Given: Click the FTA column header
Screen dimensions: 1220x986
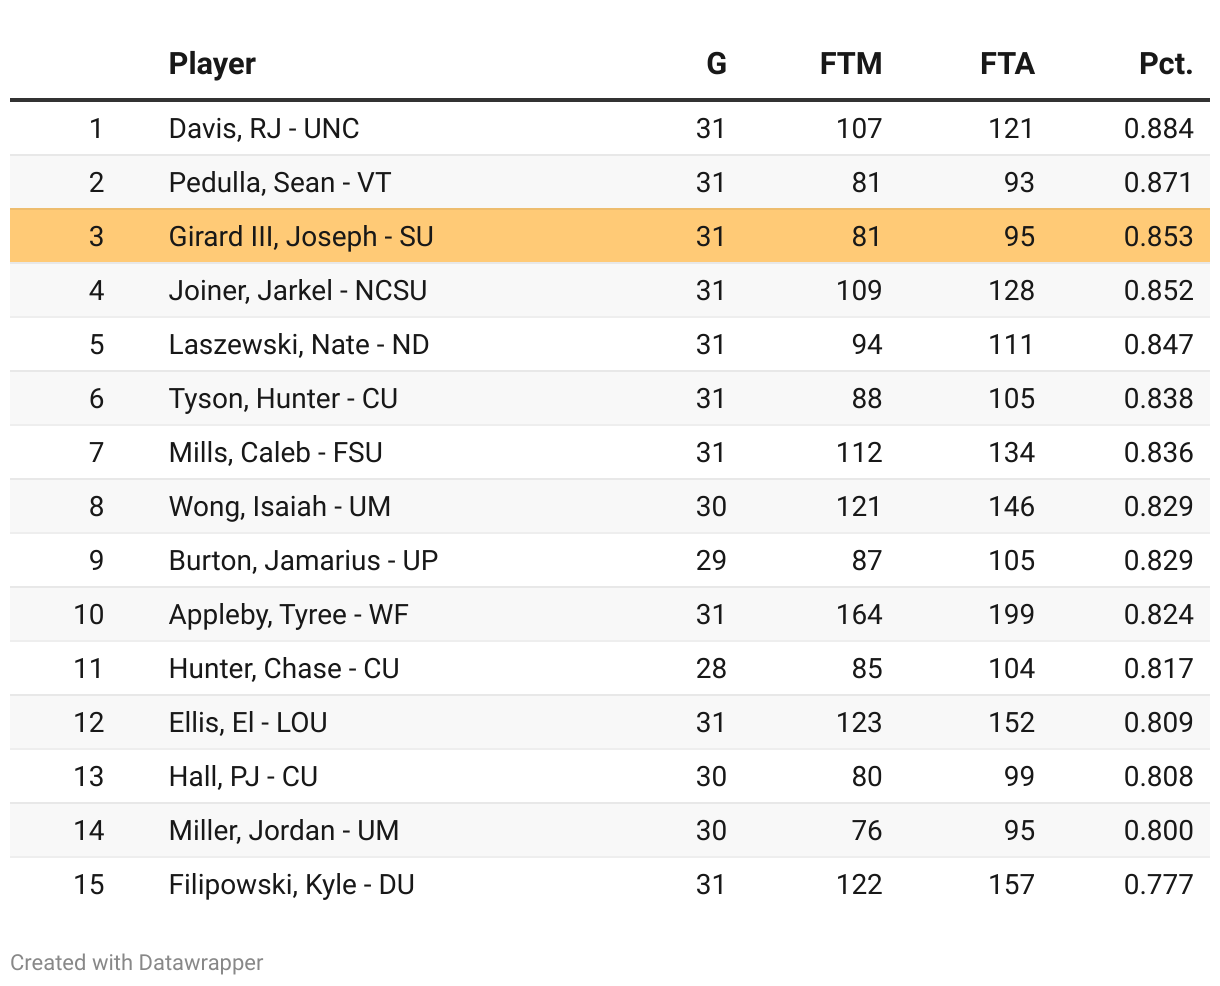Looking at the screenshot, I should (x=1006, y=64).
